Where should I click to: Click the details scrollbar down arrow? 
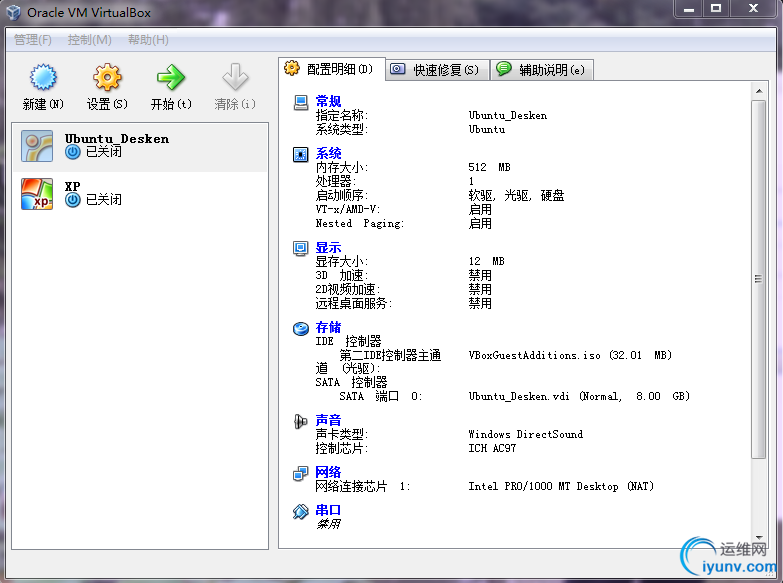coord(759,538)
